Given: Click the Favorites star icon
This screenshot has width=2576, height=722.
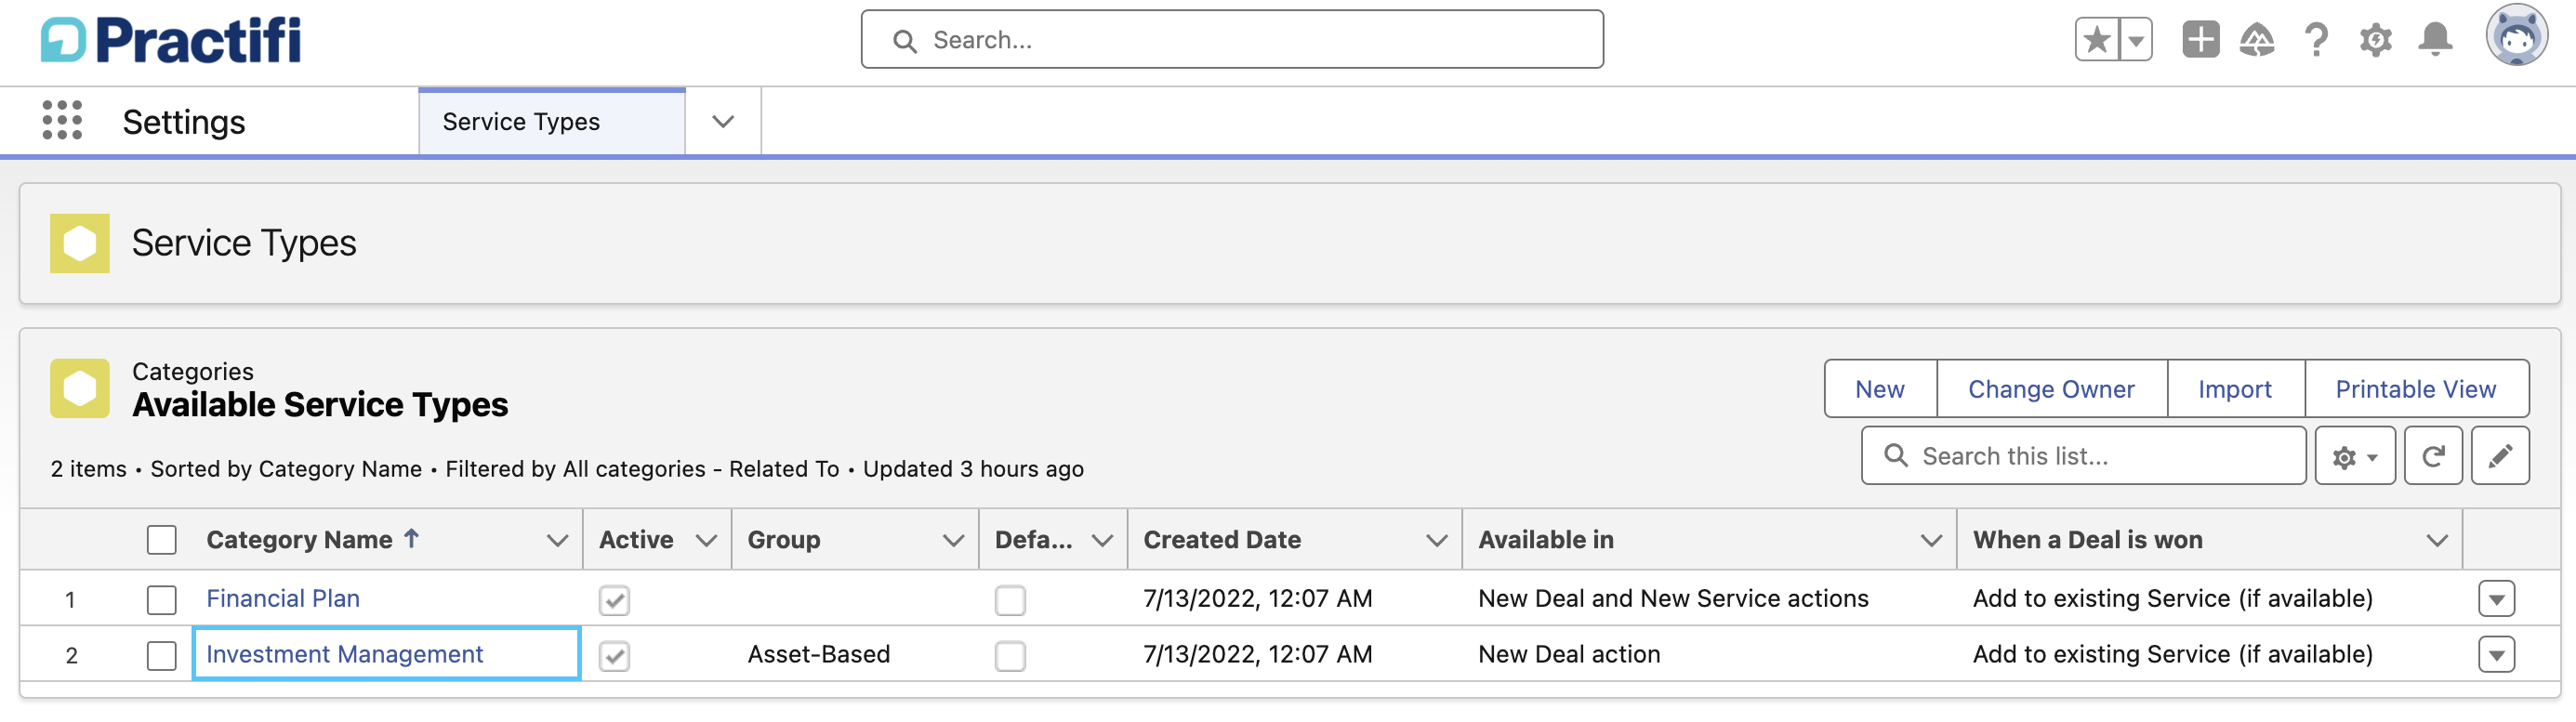Looking at the screenshot, I should [2097, 40].
